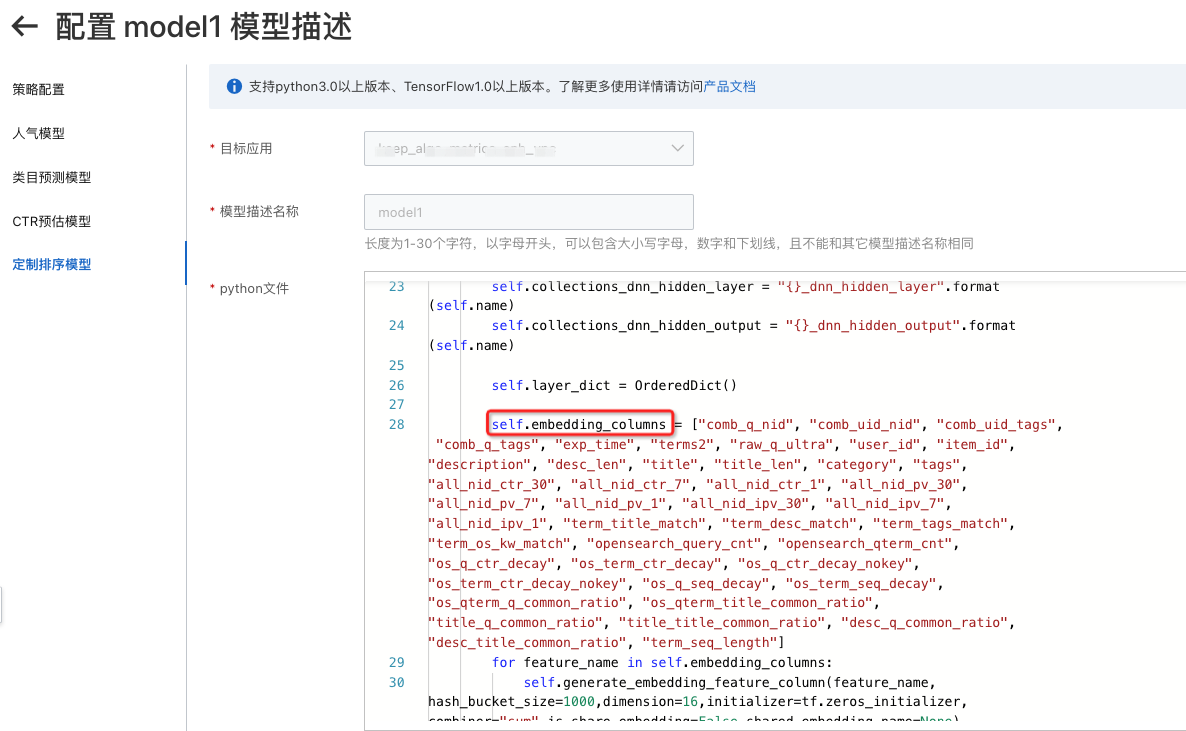Click self.collections_dnn_hidden_output on line 24
The image size is (1186, 731).
coord(626,325)
